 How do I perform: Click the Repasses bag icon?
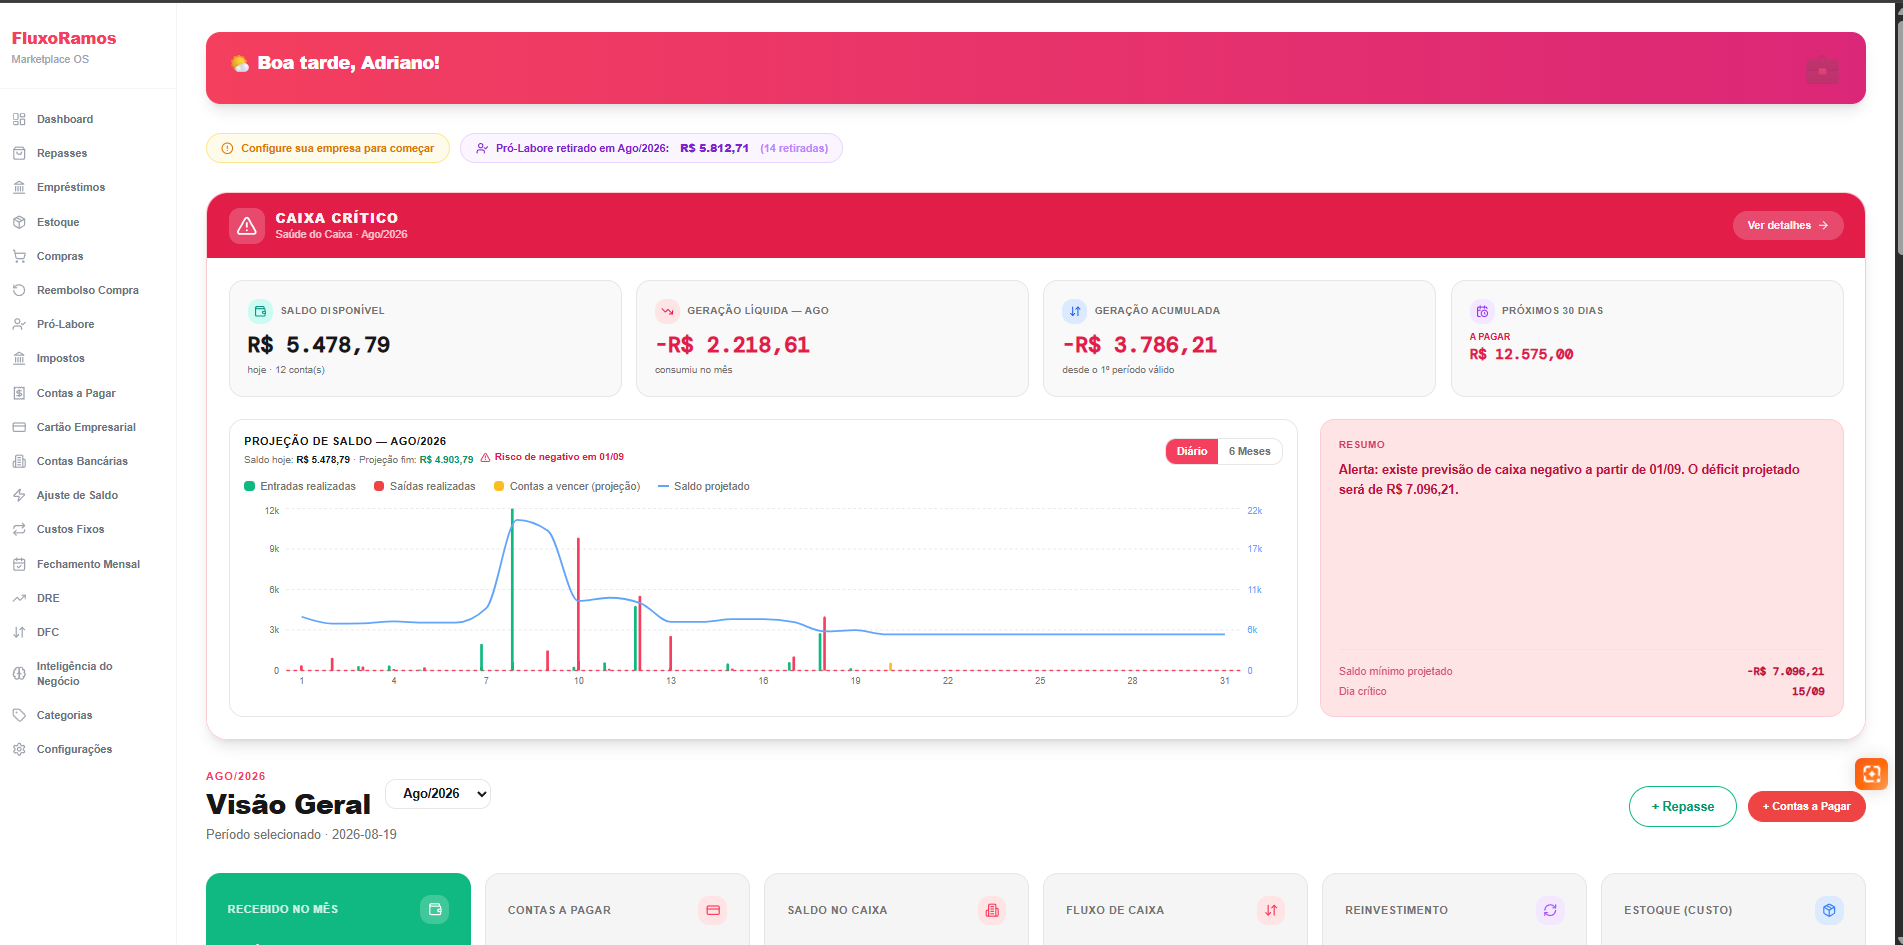coord(19,153)
